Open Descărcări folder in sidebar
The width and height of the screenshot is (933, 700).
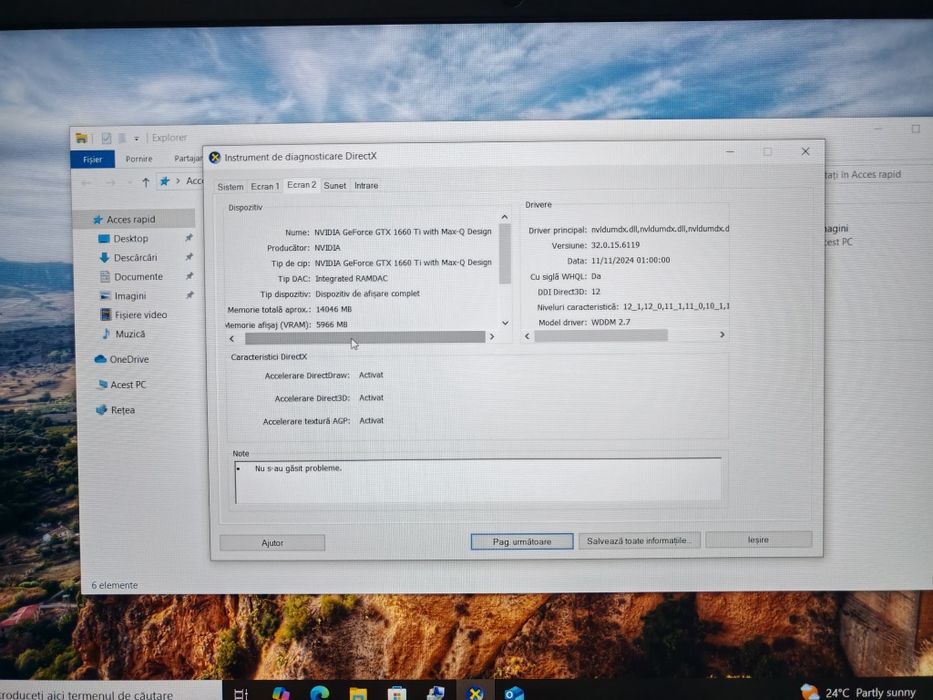coord(135,258)
